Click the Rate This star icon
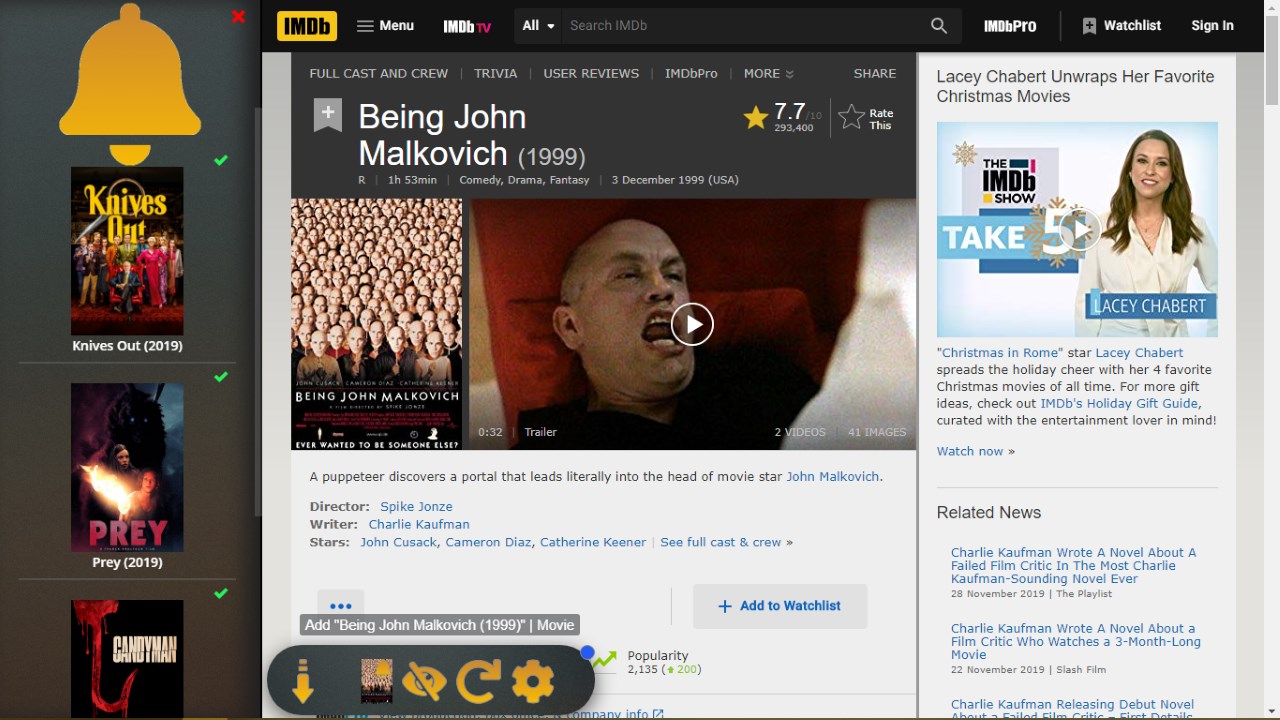 click(851, 118)
